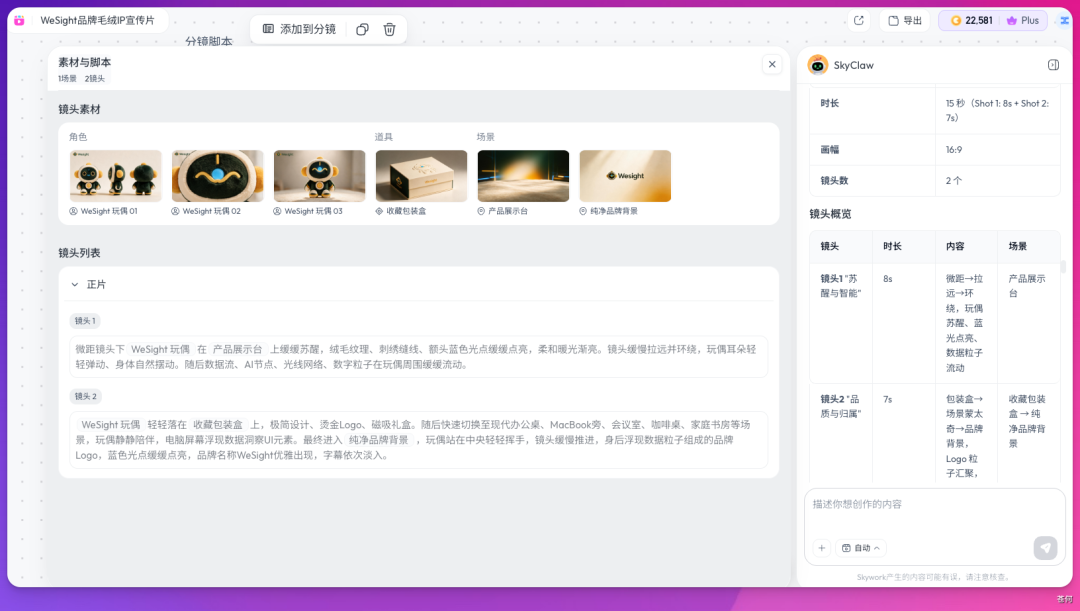Click the 添加到分镜 button label
1080x611 pixels.
point(308,29)
